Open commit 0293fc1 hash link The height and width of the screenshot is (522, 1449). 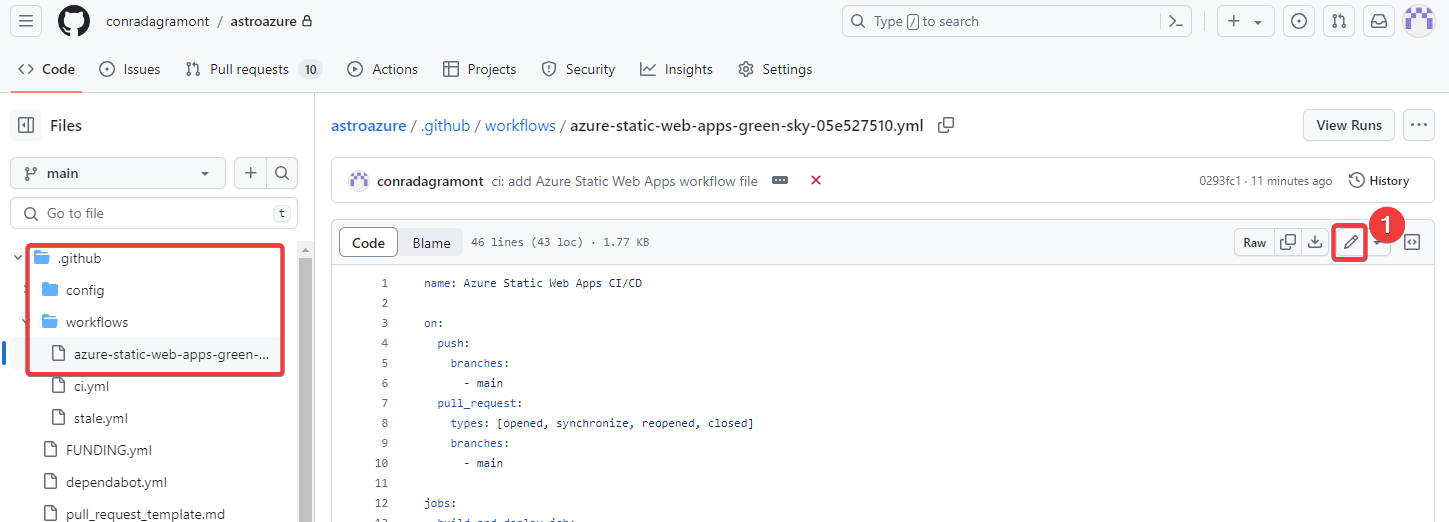1220,181
